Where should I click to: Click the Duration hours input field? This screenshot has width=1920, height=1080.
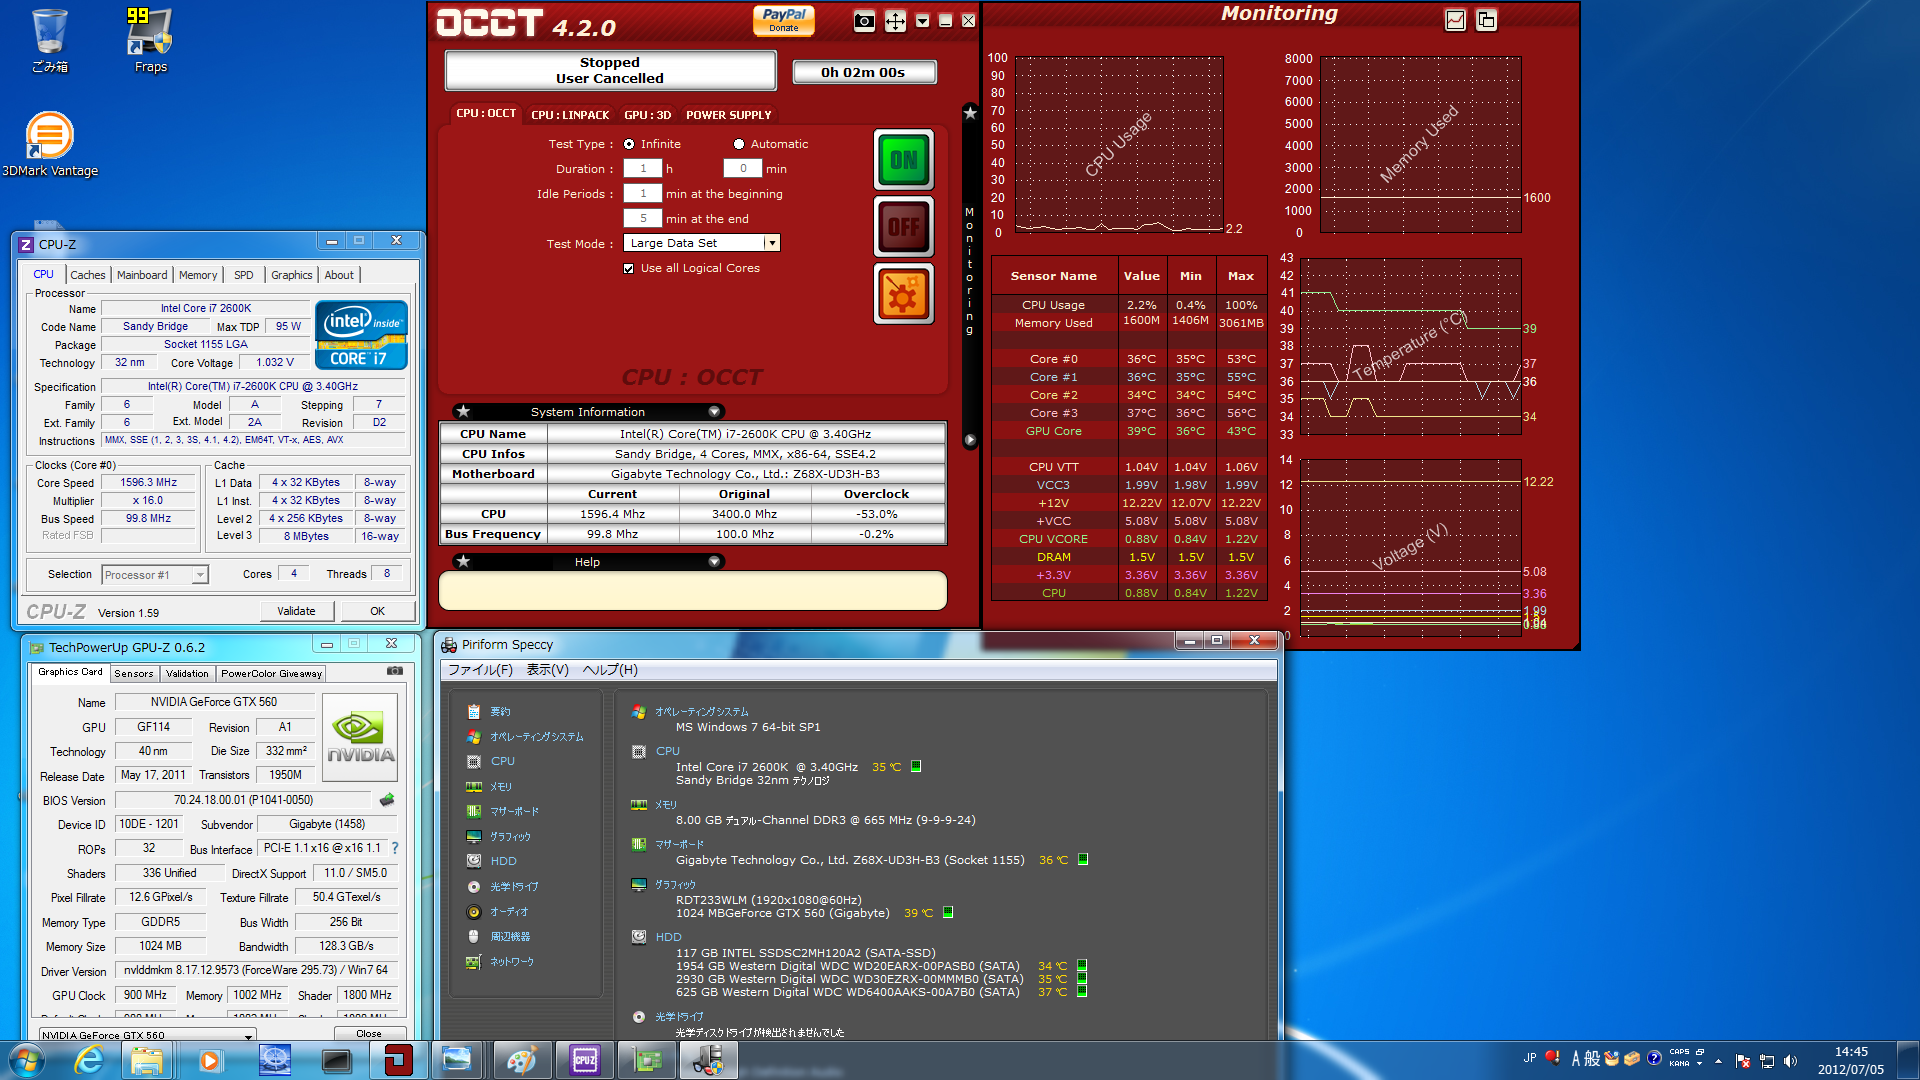[643, 169]
